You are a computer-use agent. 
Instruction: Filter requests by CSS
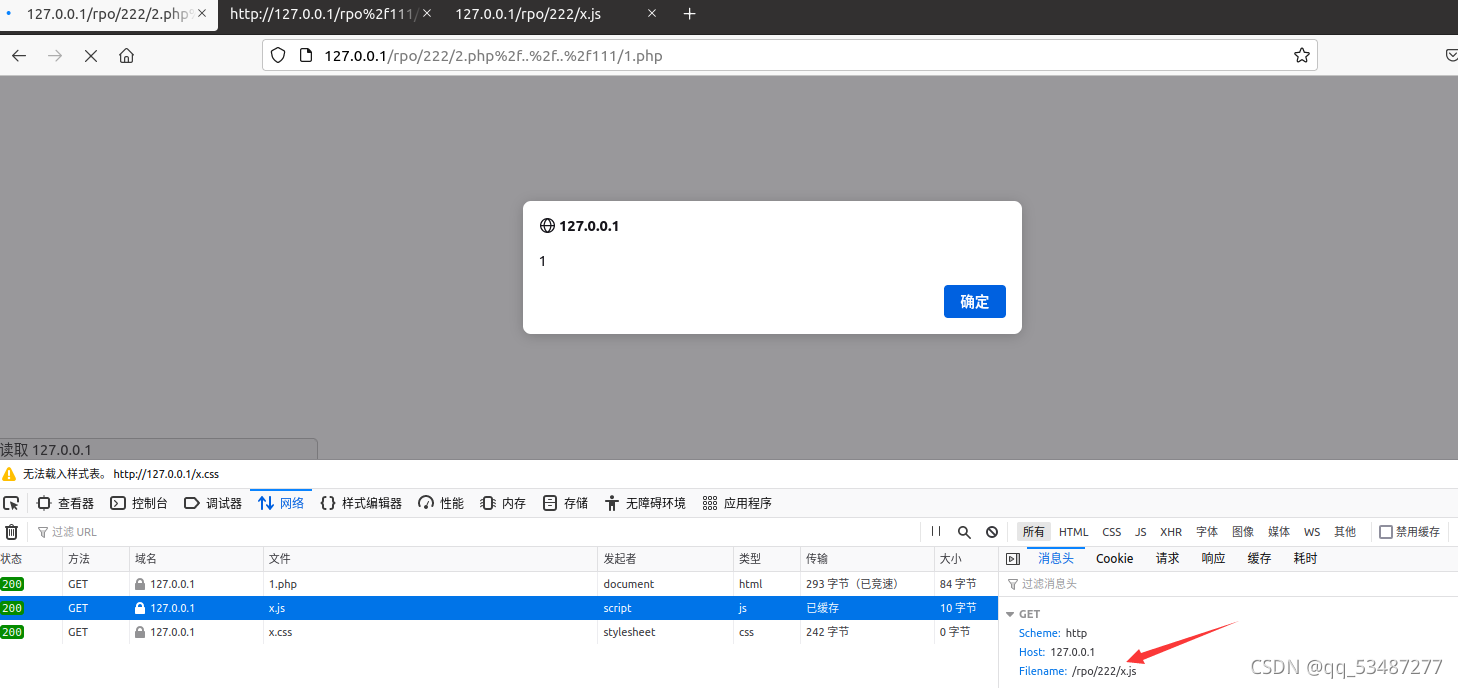1112,532
